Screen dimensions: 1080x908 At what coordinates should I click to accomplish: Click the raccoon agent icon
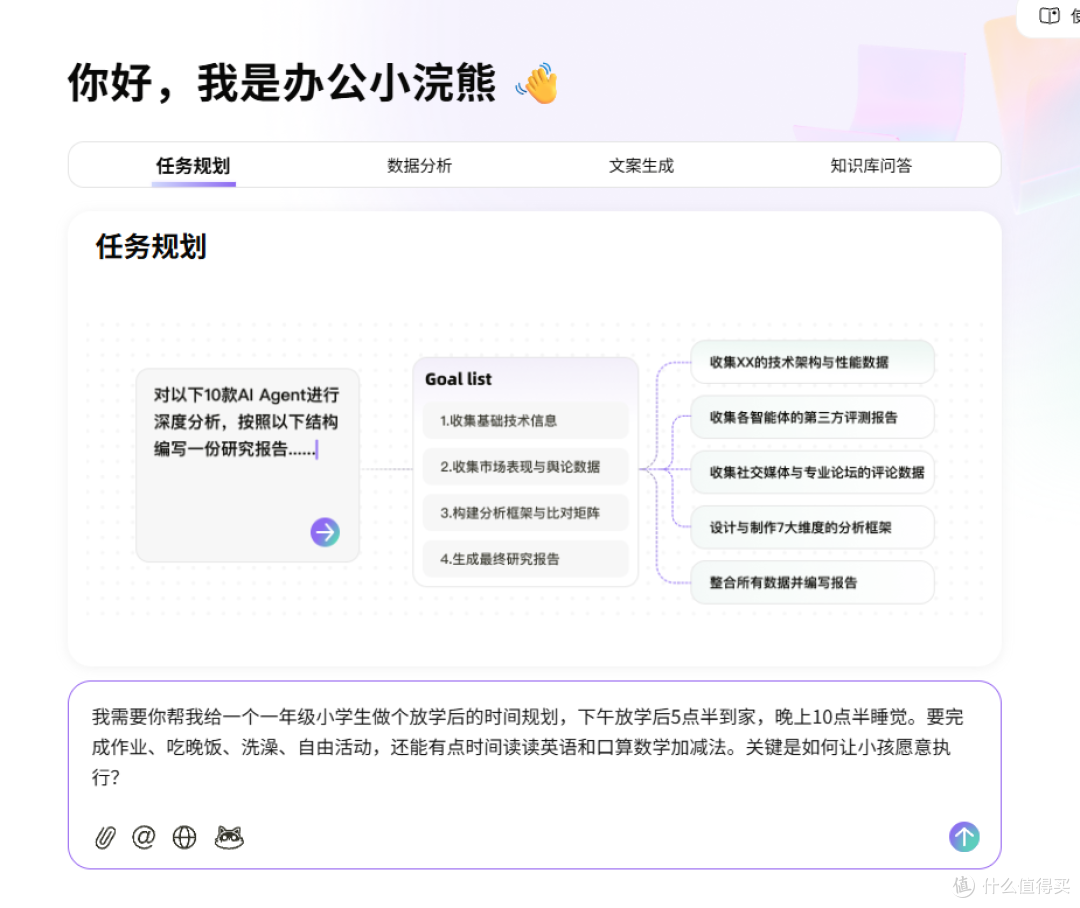pyautogui.click(x=229, y=837)
